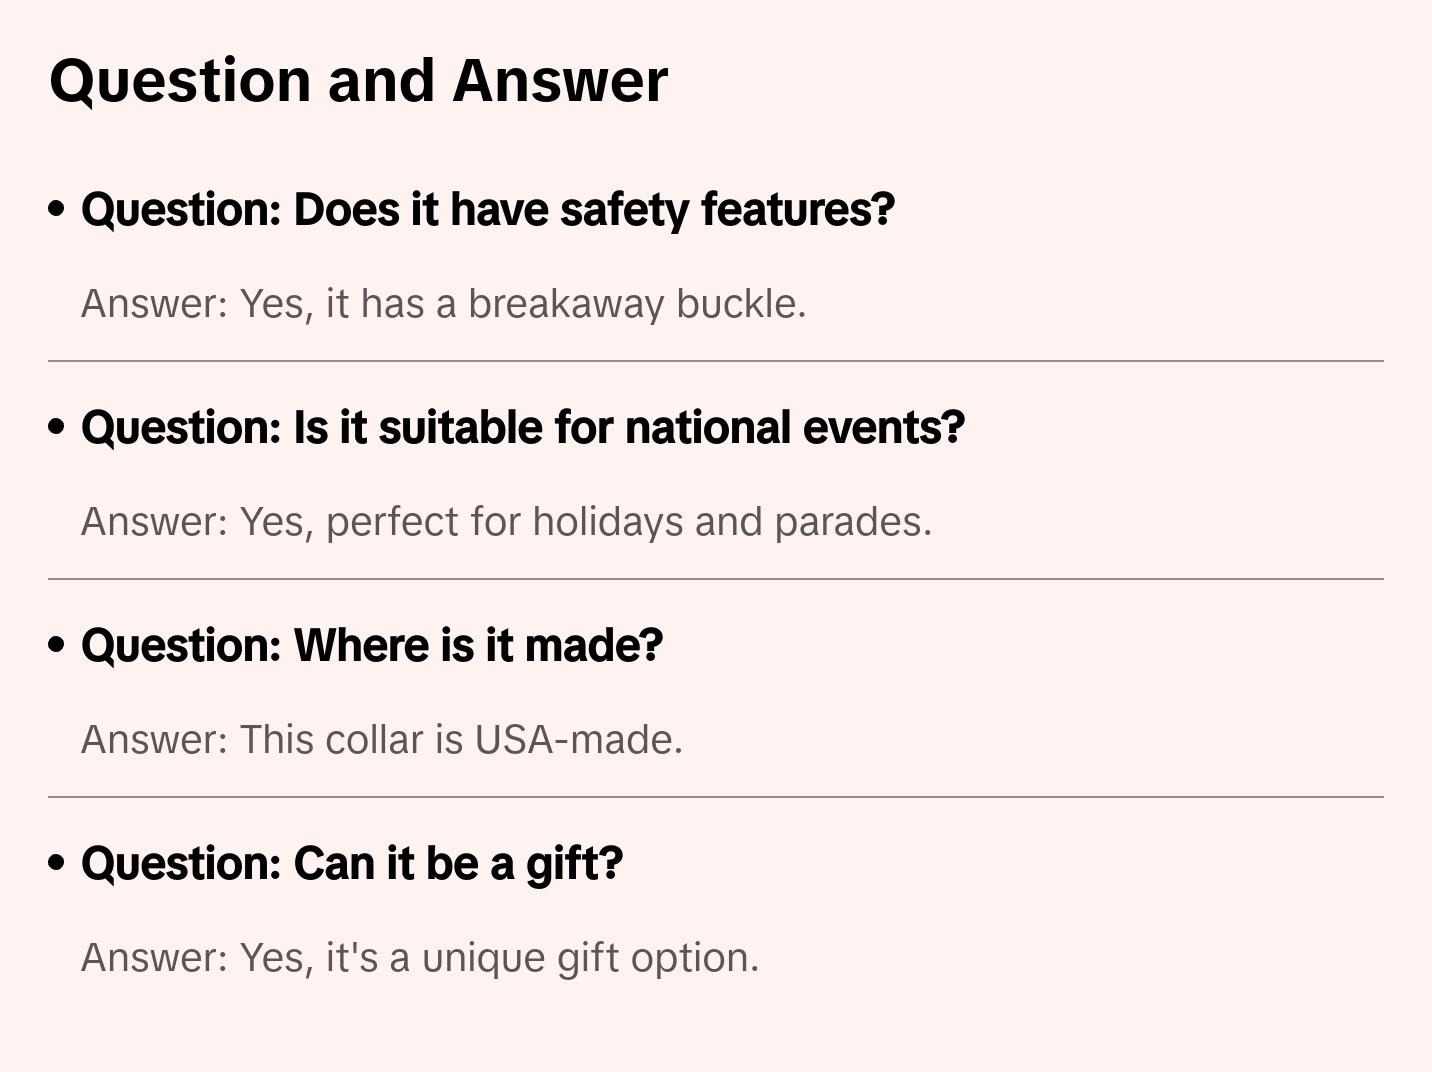Select the "Does it have safety features?" question

pos(488,209)
